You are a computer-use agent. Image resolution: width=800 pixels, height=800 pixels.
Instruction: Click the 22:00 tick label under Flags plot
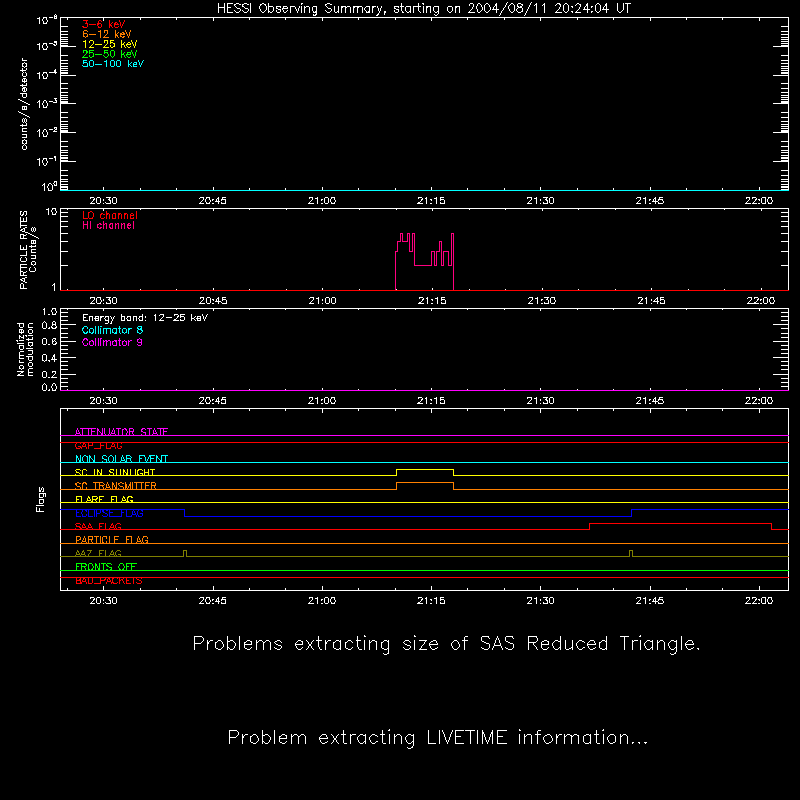click(x=759, y=601)
